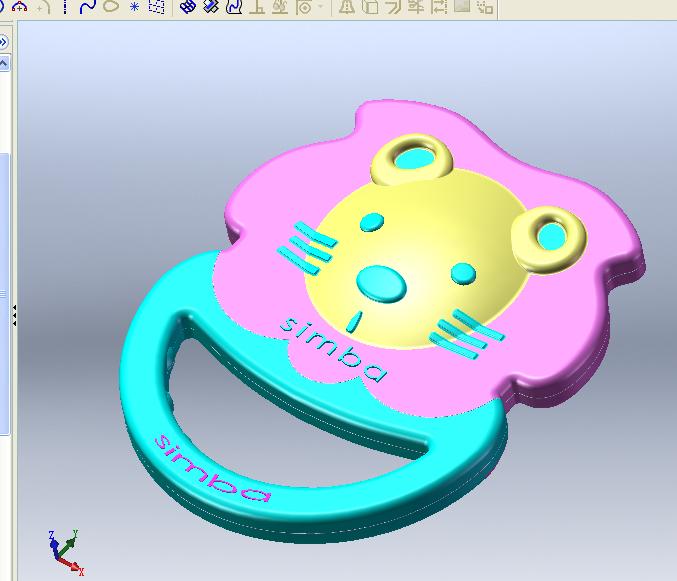Click the greyed box-shaped toolbar icon
This screenshot has height=581, width=677.
pyautogui.click(x=370, y=6)
